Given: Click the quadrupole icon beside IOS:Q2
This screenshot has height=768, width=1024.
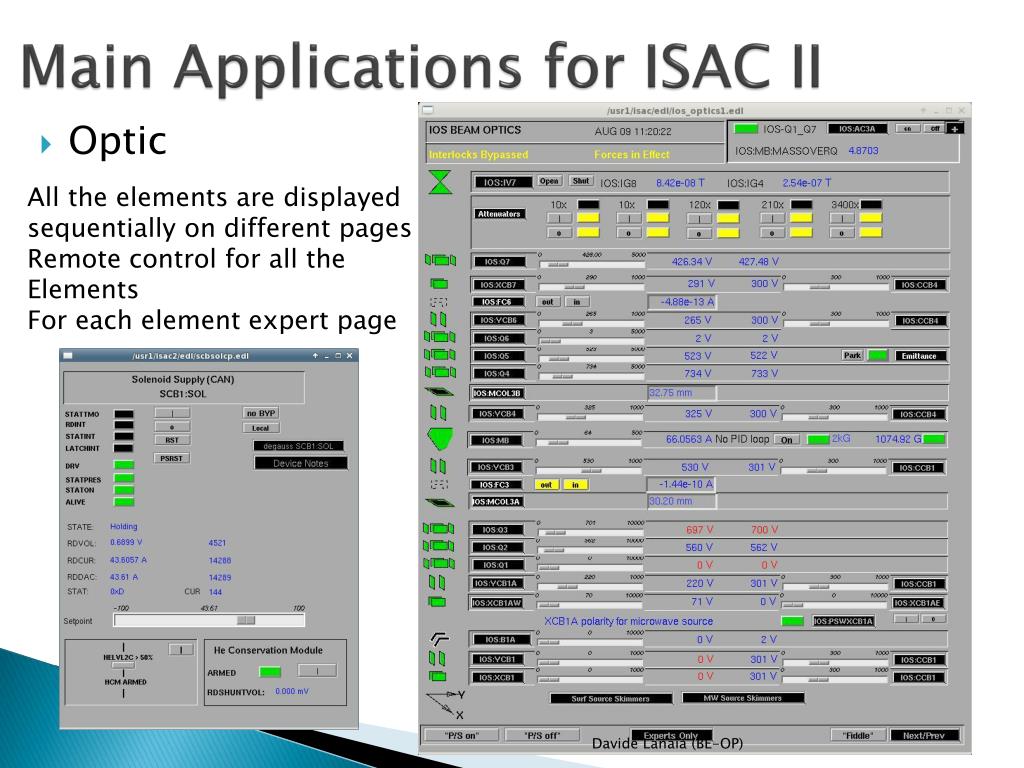Looking at the screenshot, I should [x=439, y=546].
